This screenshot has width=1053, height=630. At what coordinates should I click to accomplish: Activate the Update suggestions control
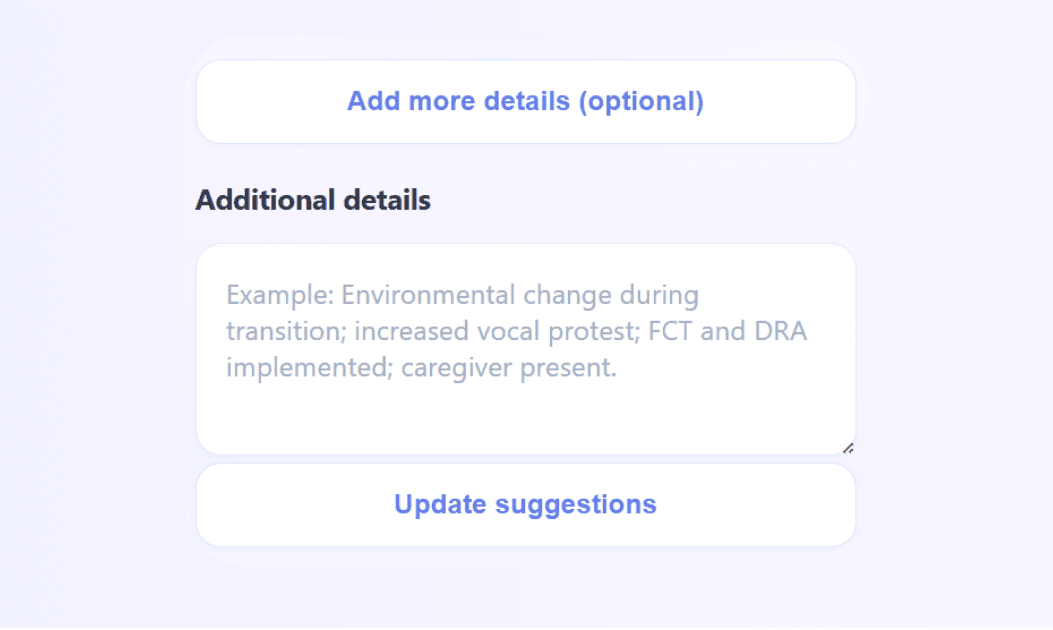point(525,504)
